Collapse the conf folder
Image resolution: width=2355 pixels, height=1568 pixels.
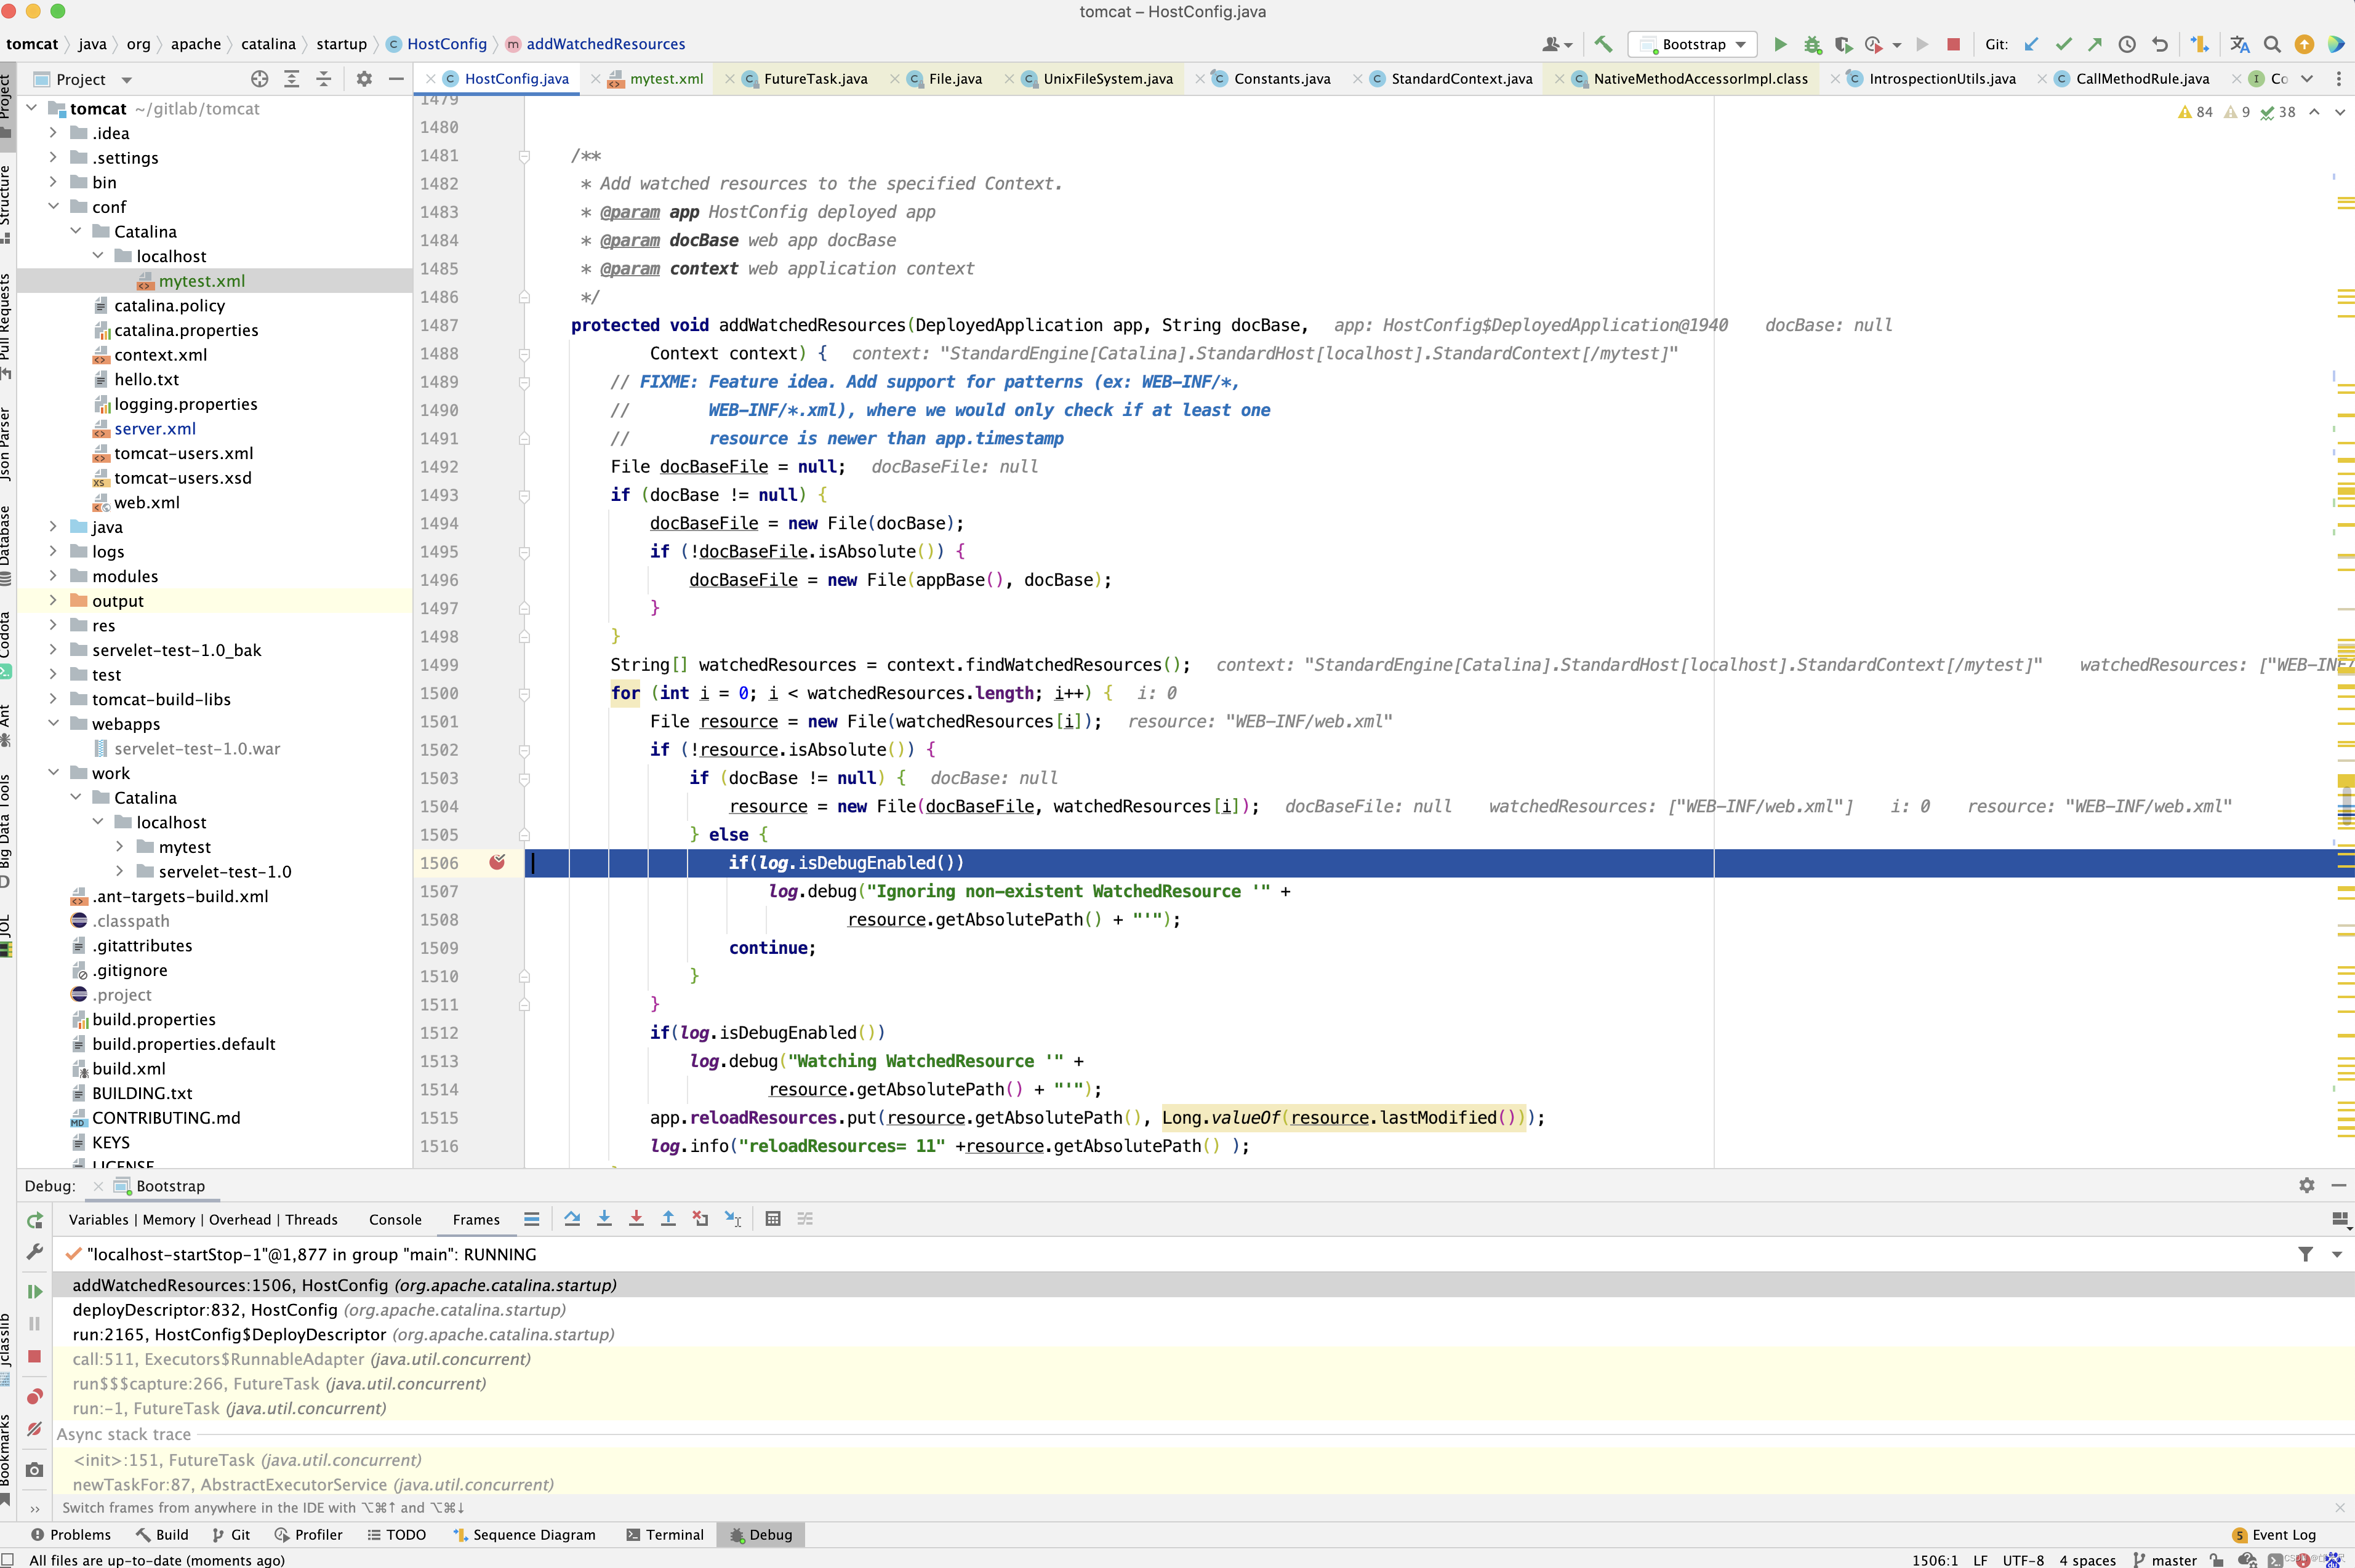[x=53, y=206]
